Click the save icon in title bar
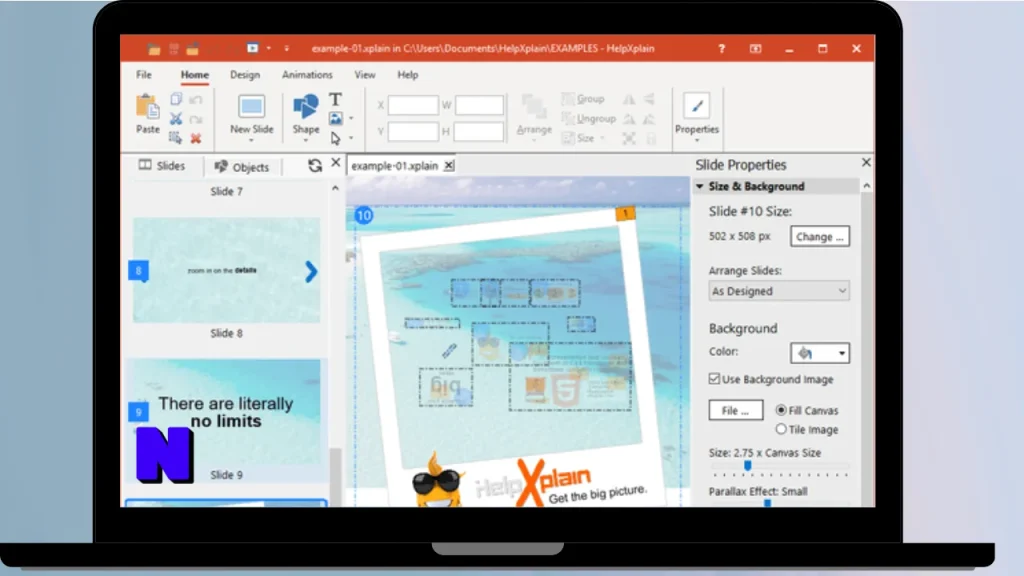1024x576 pixels. [x=174, y=48]
